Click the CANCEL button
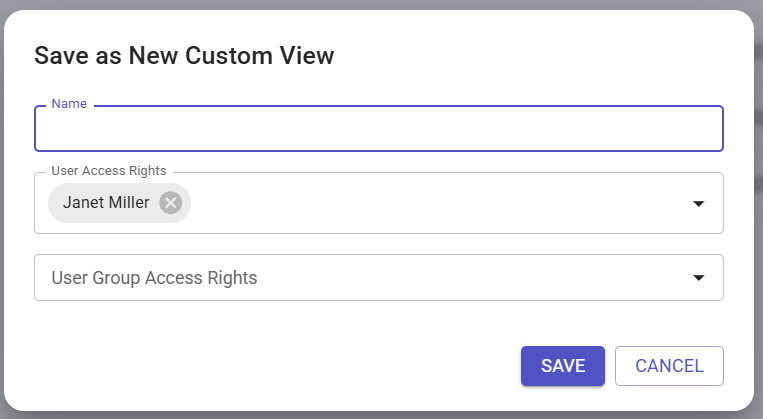The width and height of the screenshot is (763, 419). (669, 366)
